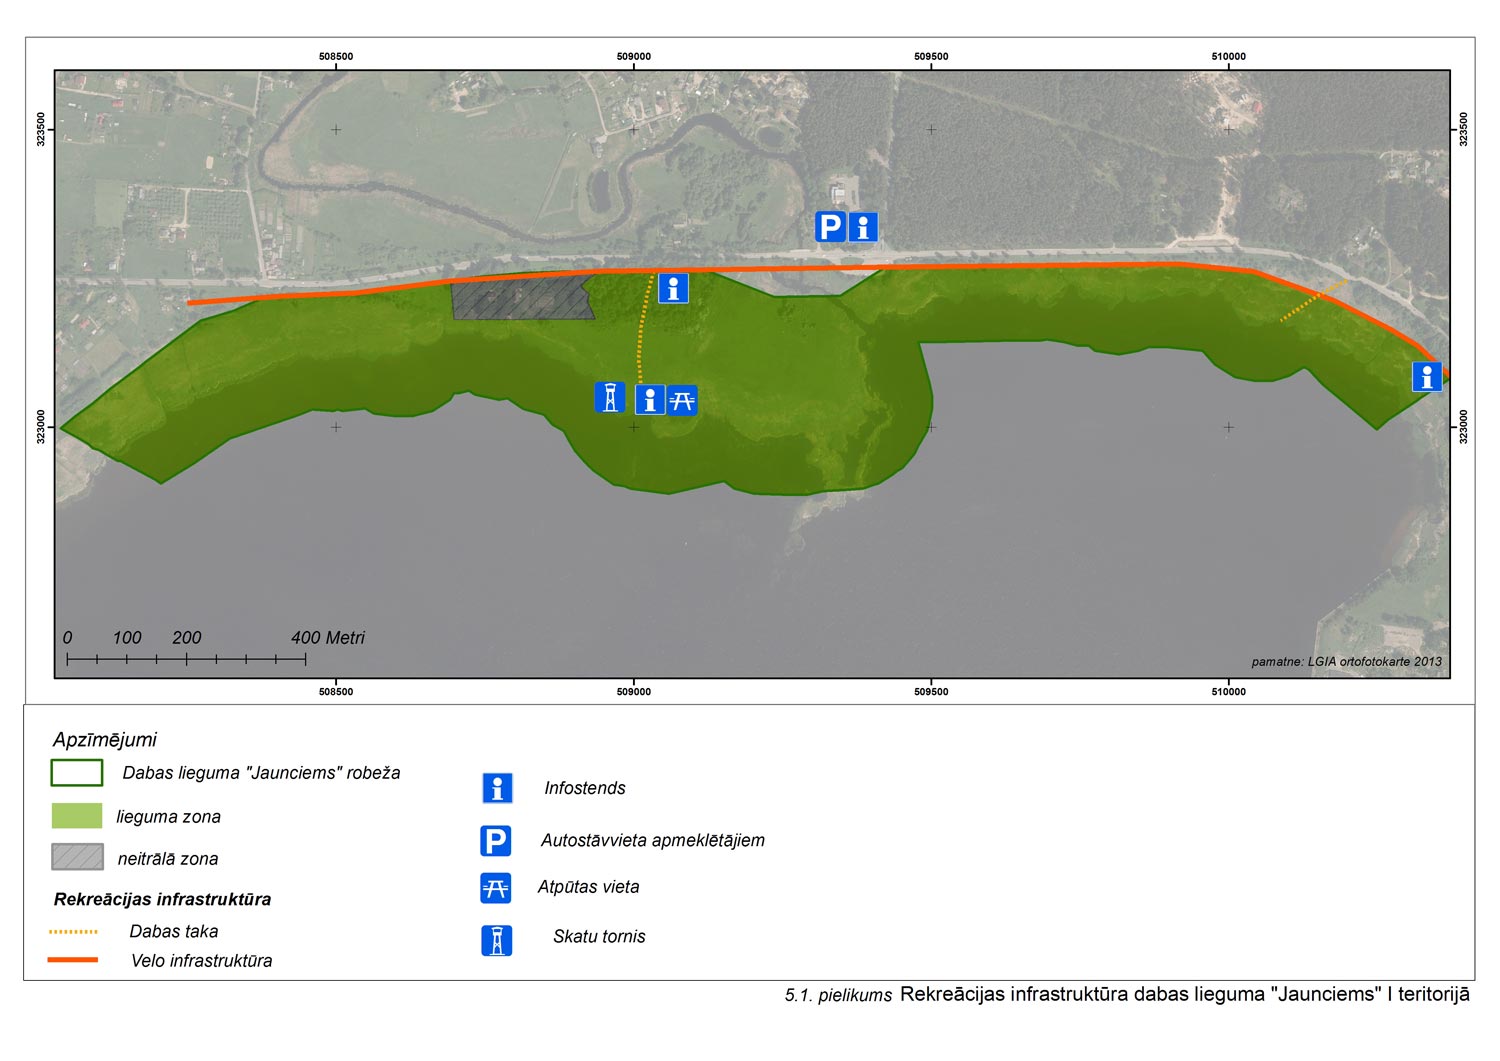Click the orange Velo infrastruktūra legend line
Image resolution: width=1500 pixels, height=1061 pixels.
(73, 960)
